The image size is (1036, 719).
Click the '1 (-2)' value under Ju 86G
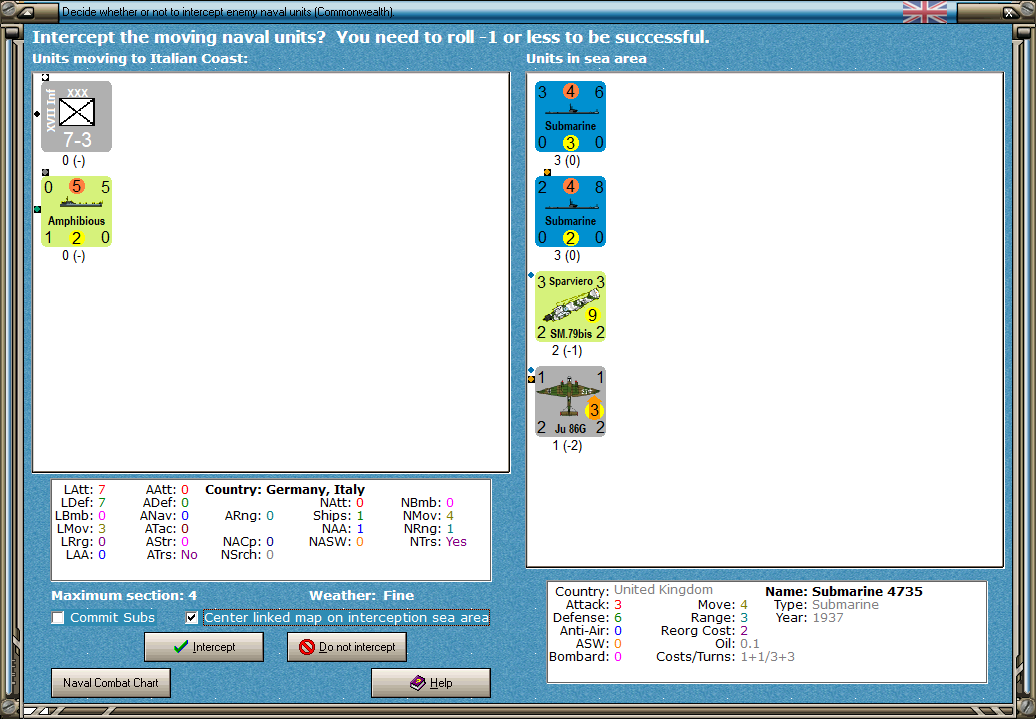[567, 445]
